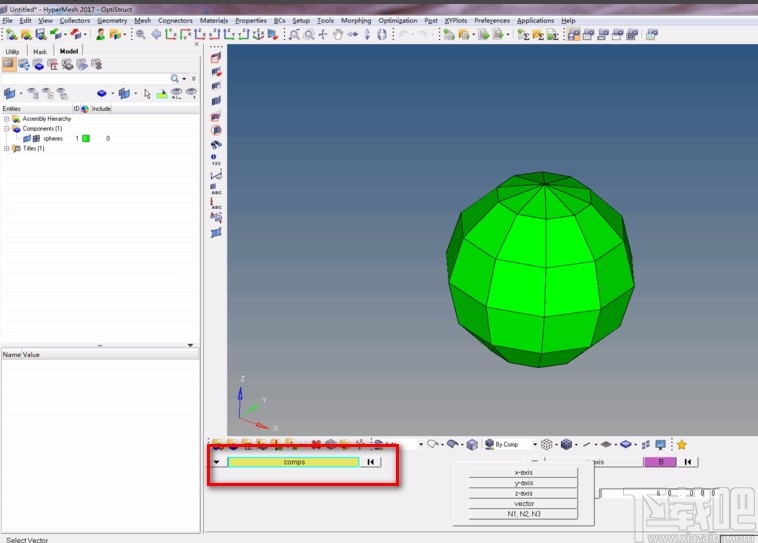Click the yellow comps collector field
This screenshot has width=758, height=543.
pos(293,463)
